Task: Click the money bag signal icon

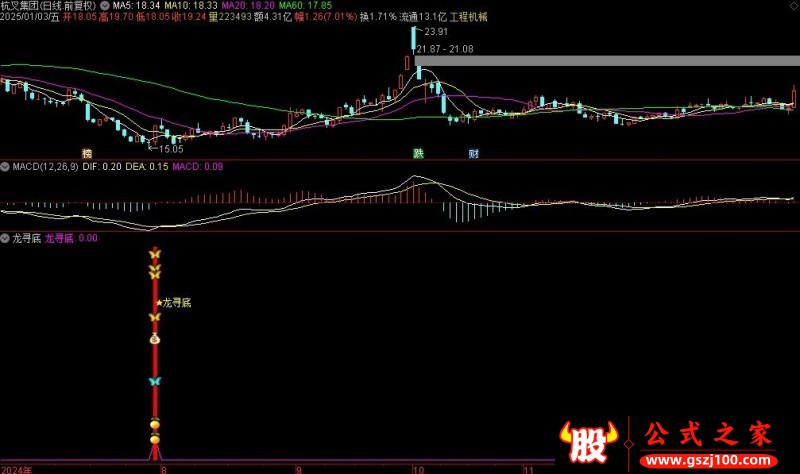Action: point(155,338)
